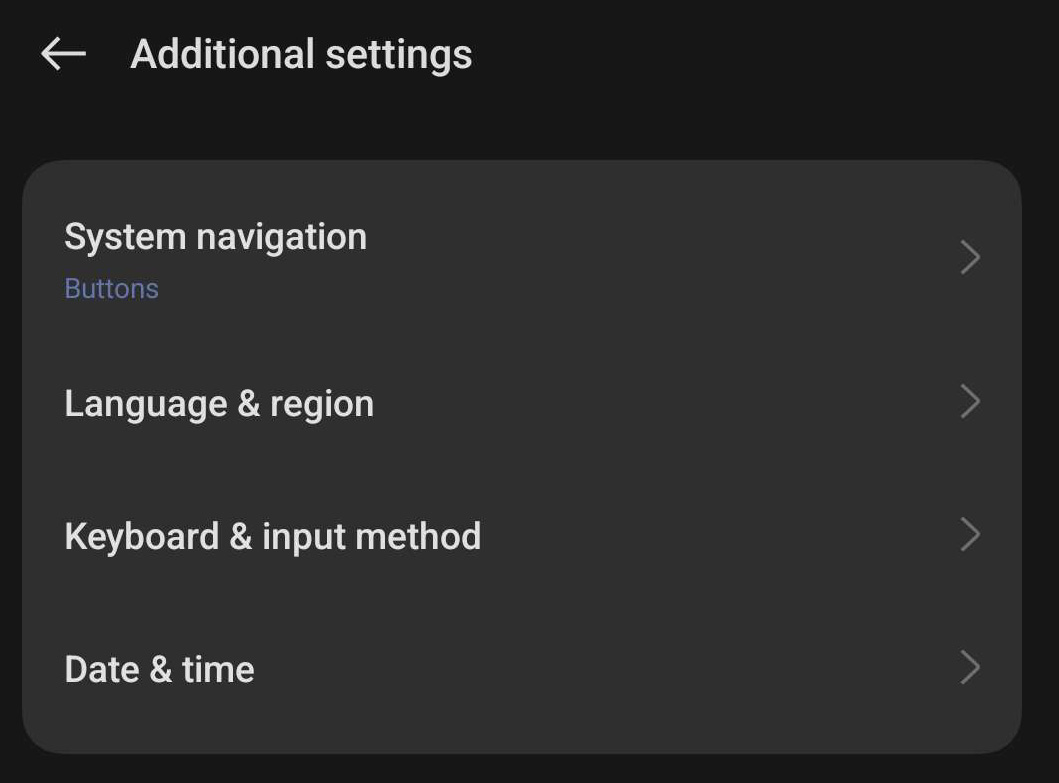
Task: Click the blue "Buttons" subtitle text
Action: (x=111, y=289)
